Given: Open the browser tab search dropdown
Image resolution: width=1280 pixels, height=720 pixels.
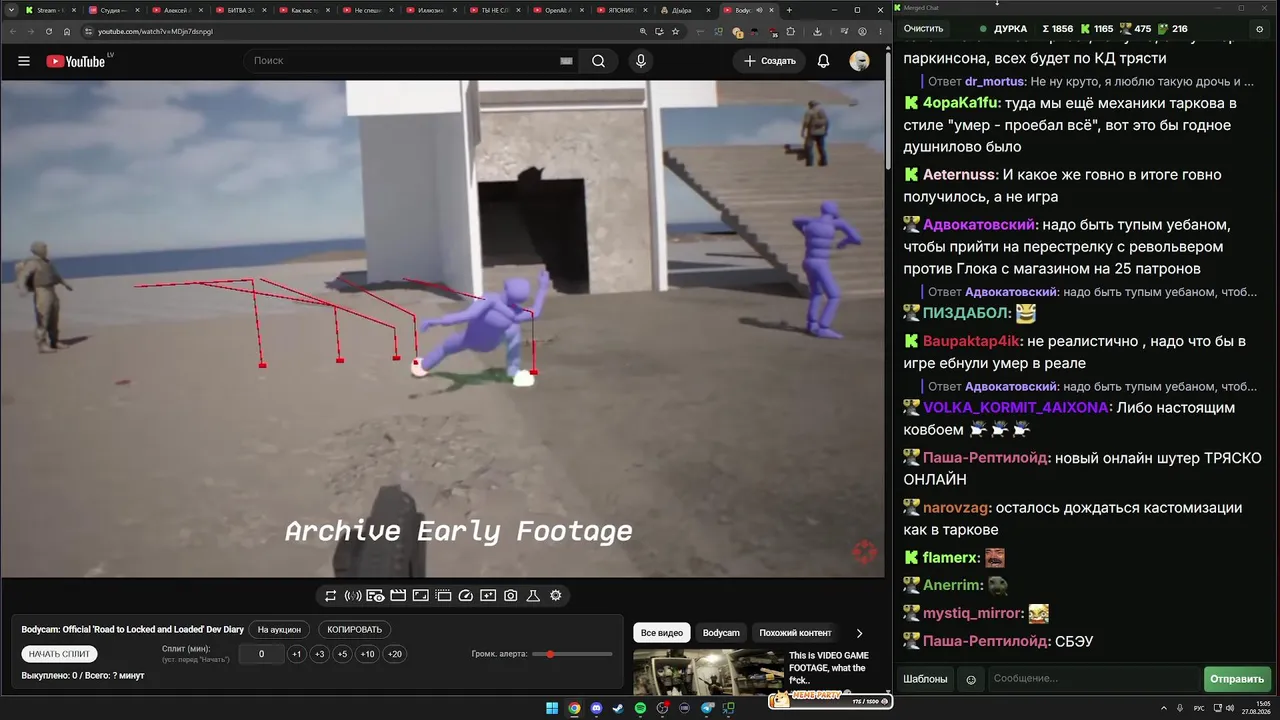Looking at the screenshot, I should 11,10.
